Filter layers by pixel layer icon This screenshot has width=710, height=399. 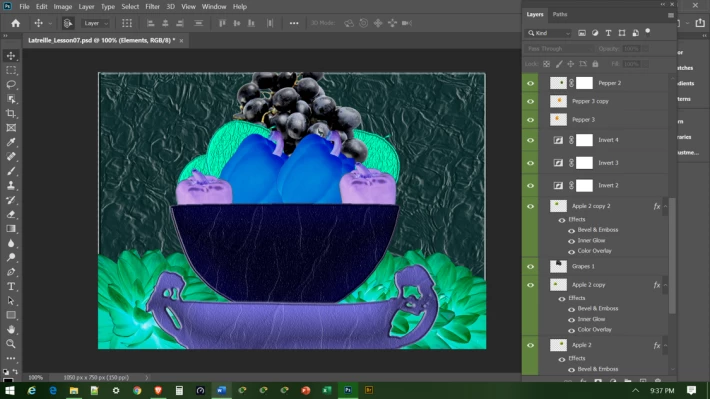click(582, 33)
